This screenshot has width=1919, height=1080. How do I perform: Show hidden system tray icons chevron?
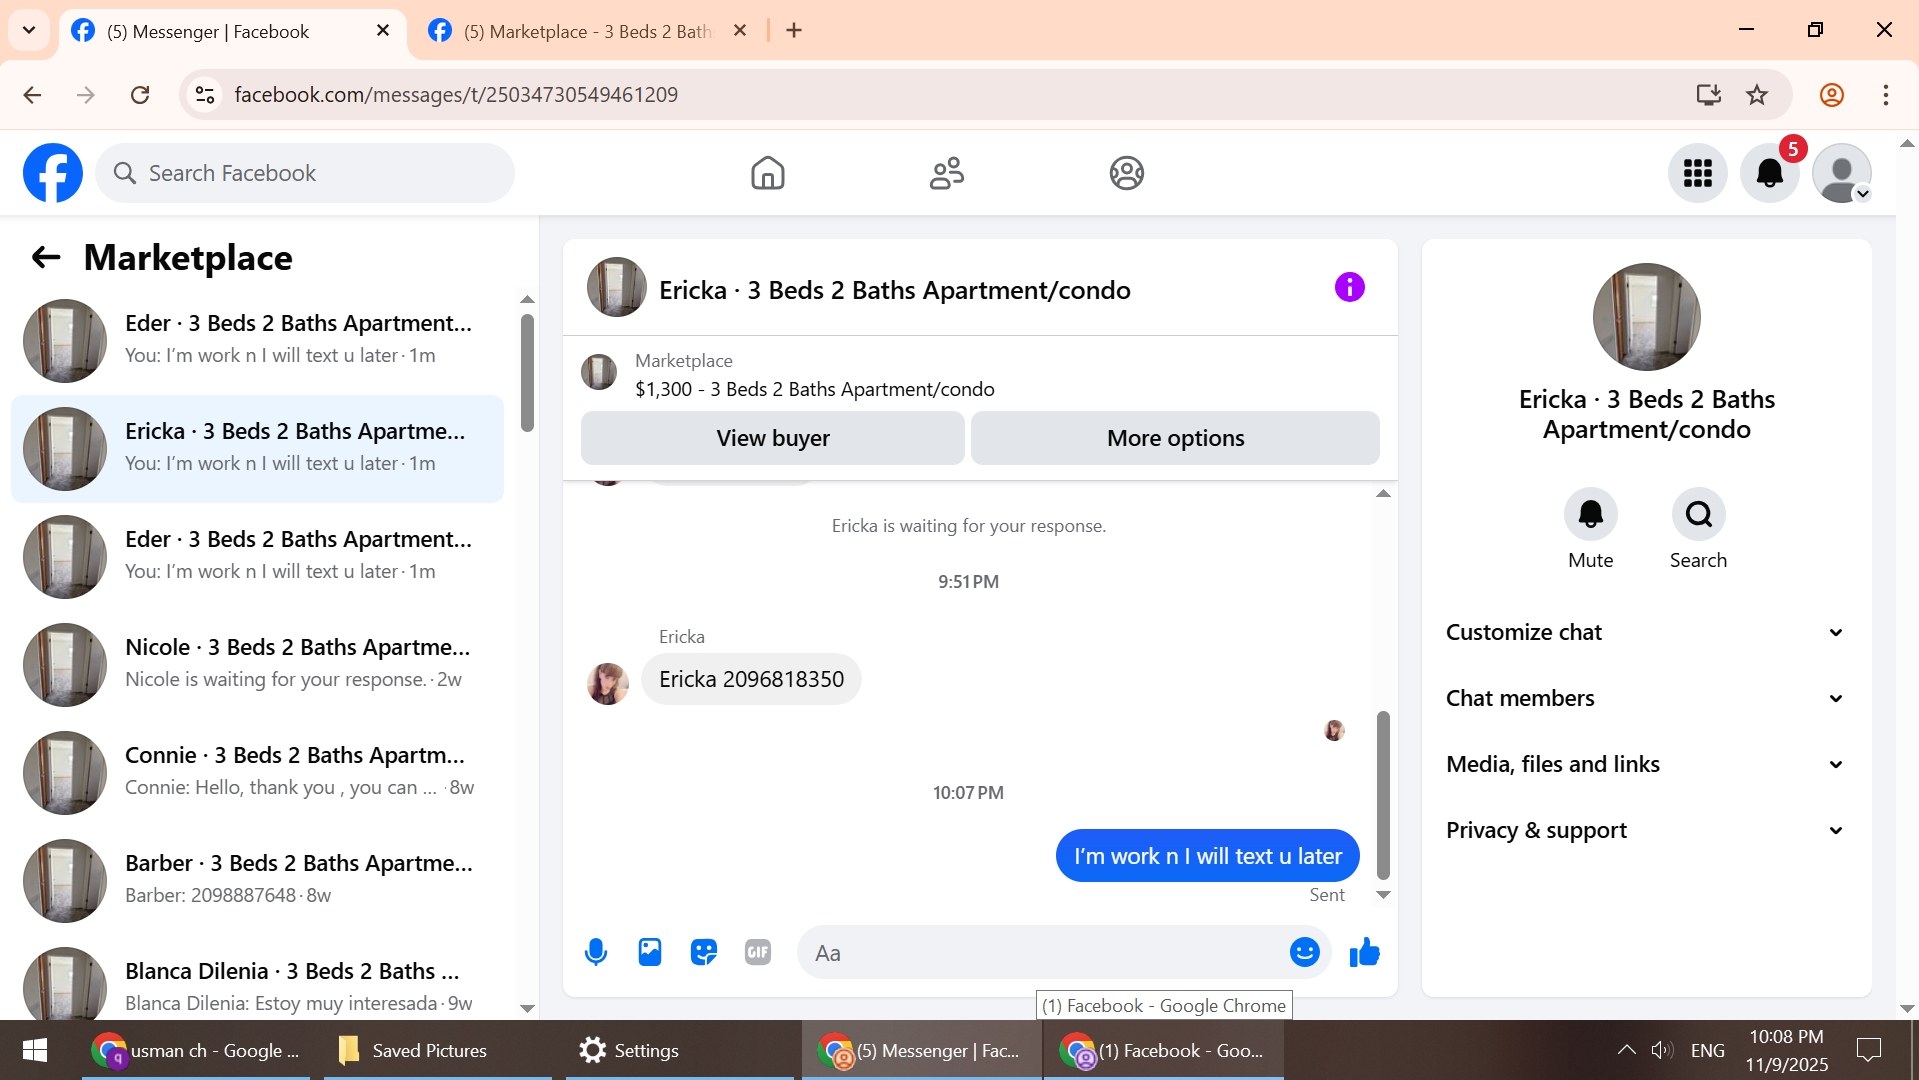(1627, 1050)
